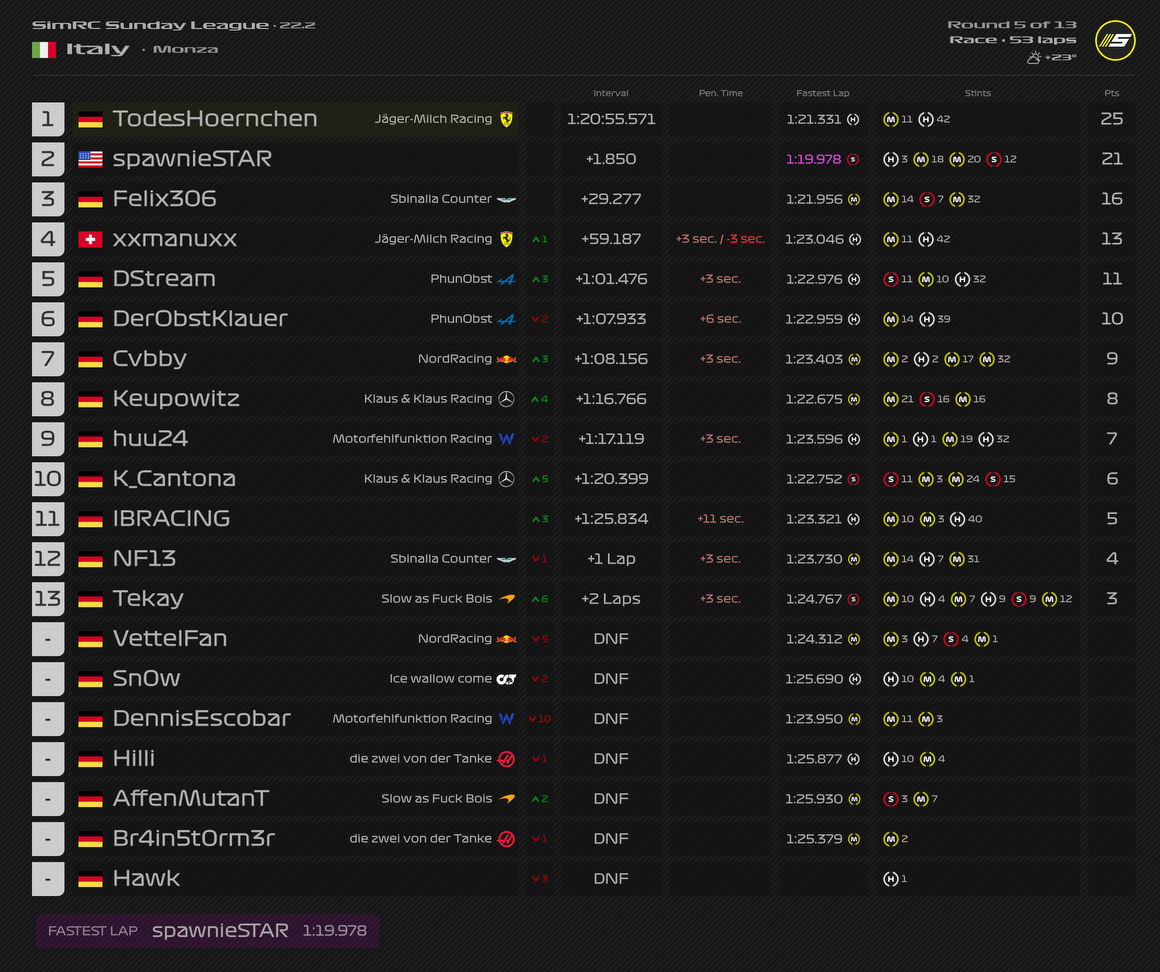Click the Pen. Time column header
Viewport: 1160px width, 972px height.
(x=720, y=93)
